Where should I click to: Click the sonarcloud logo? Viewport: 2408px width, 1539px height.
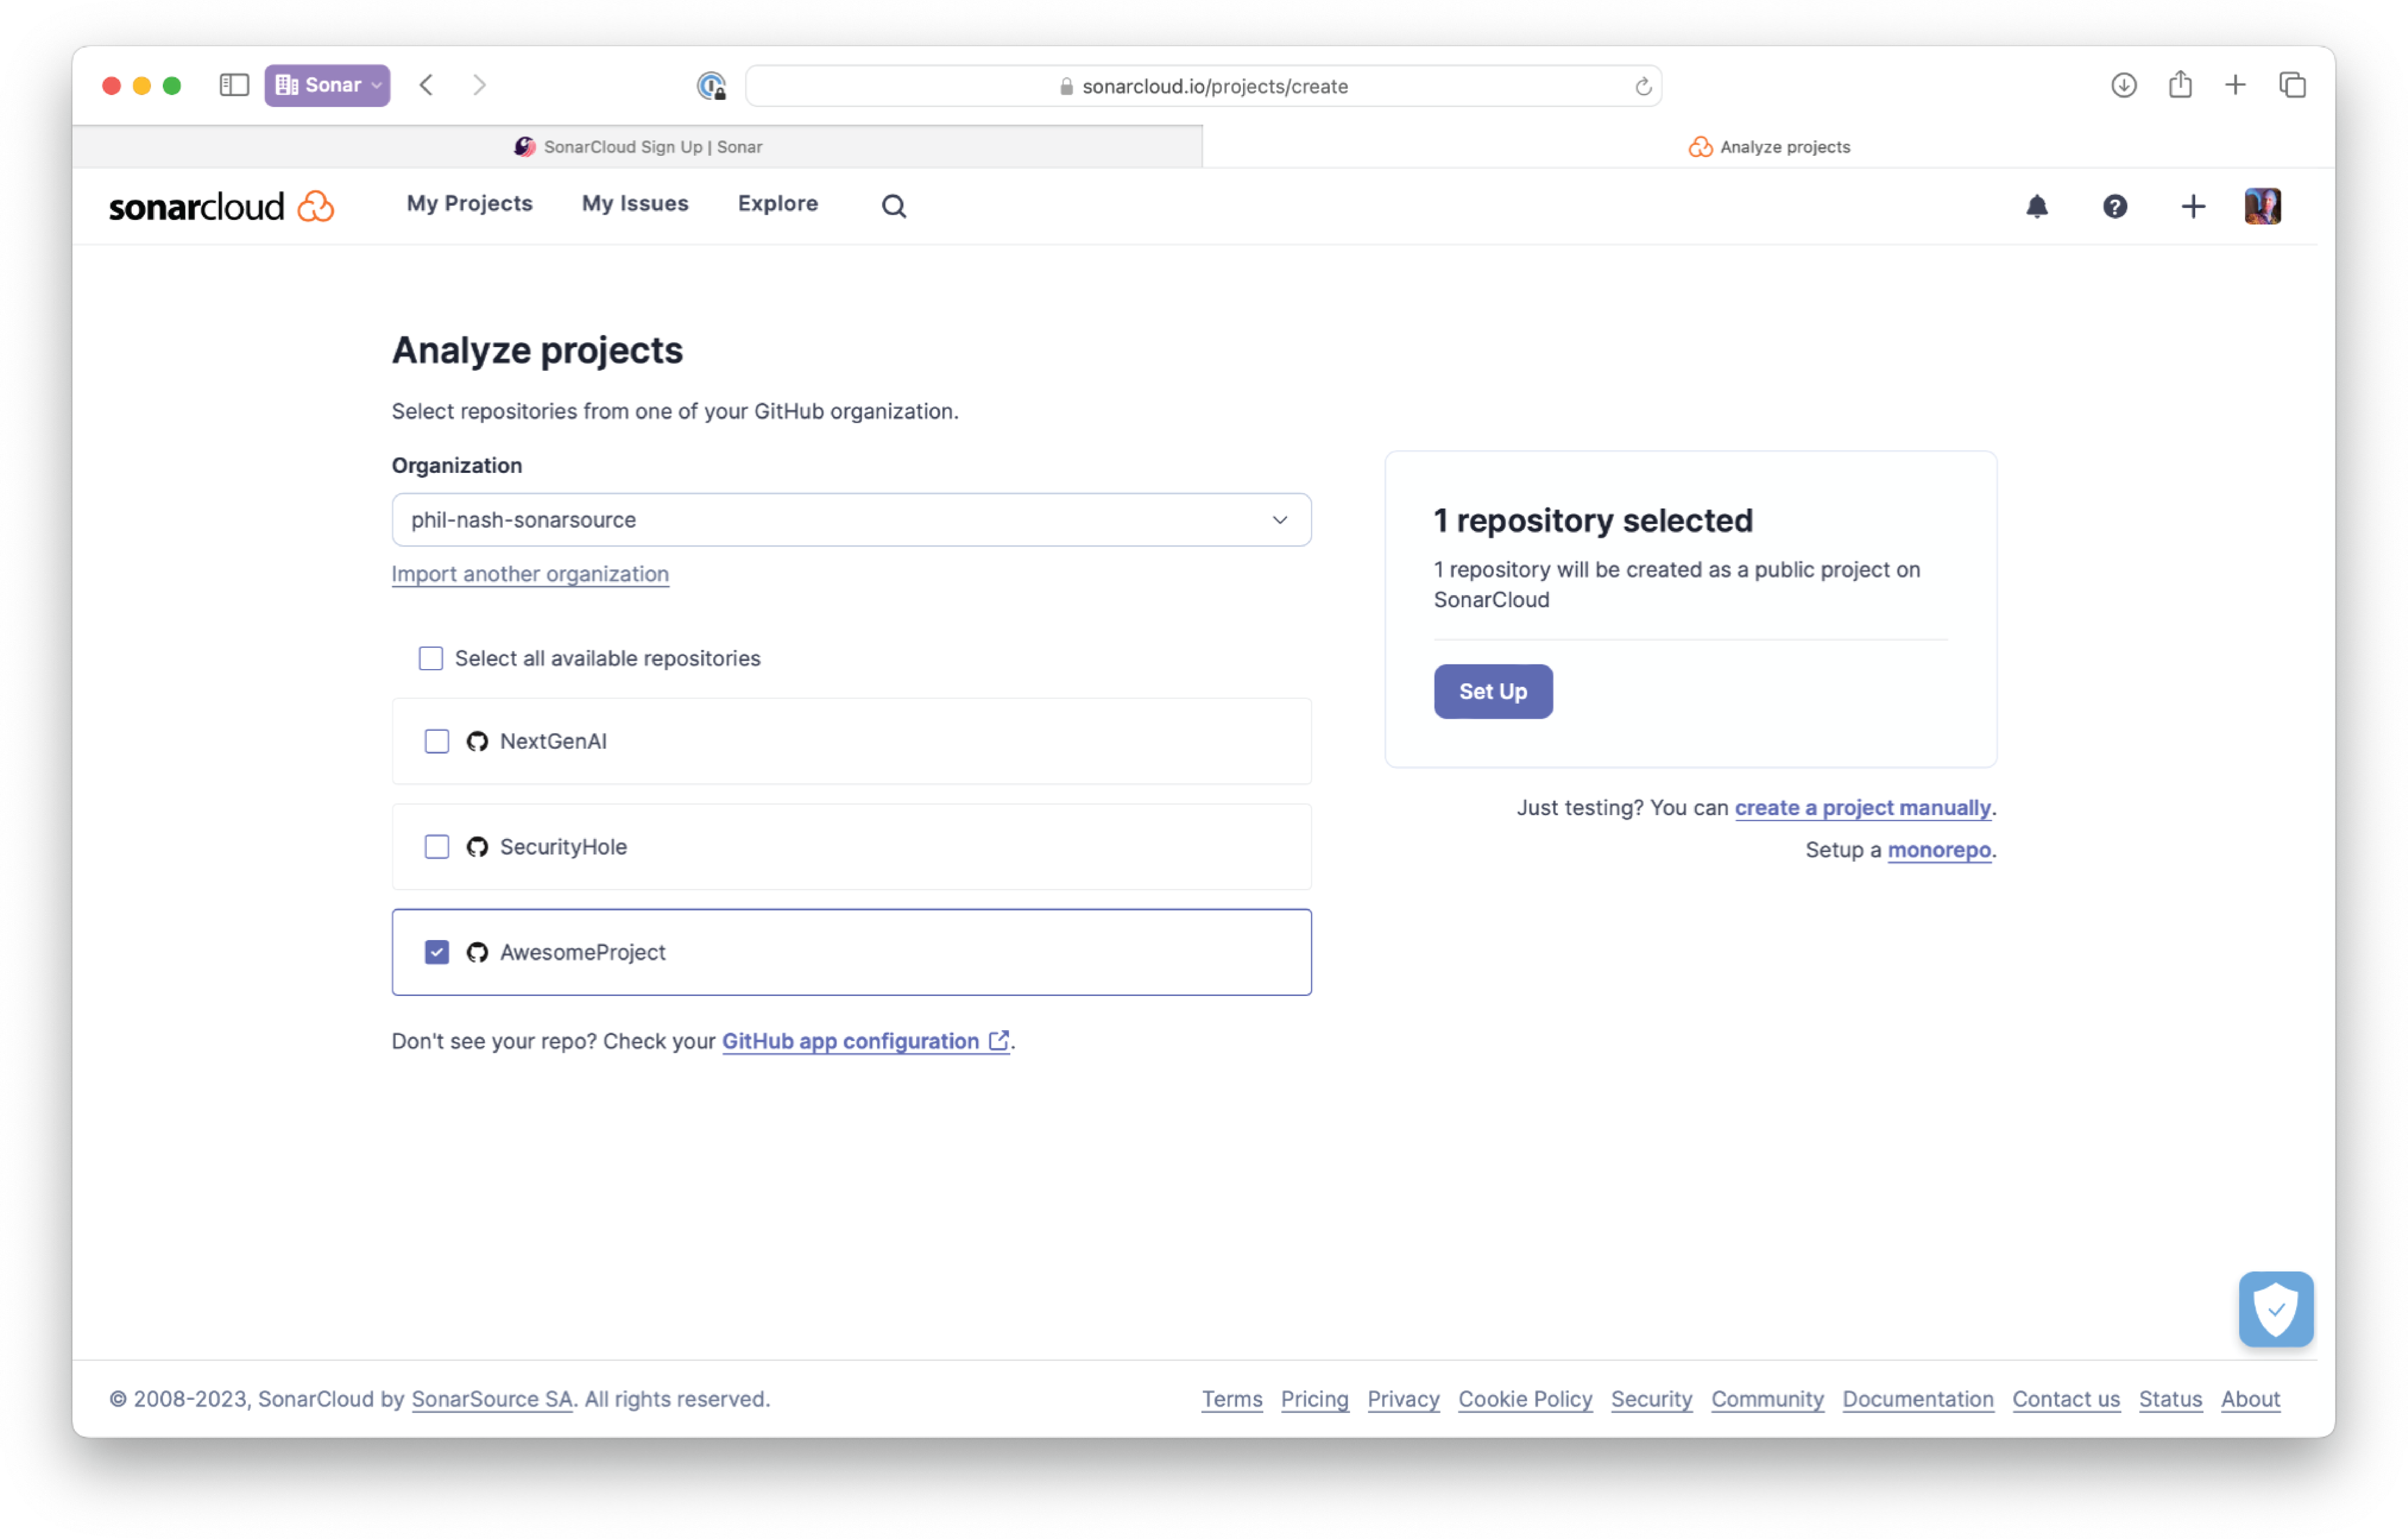click(x=220, y=206)
